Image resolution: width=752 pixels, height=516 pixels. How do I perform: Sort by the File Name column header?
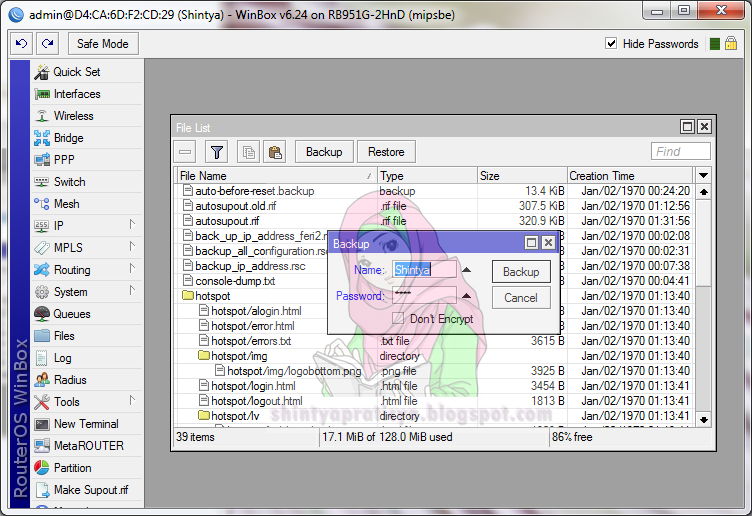tap(277, 176)
